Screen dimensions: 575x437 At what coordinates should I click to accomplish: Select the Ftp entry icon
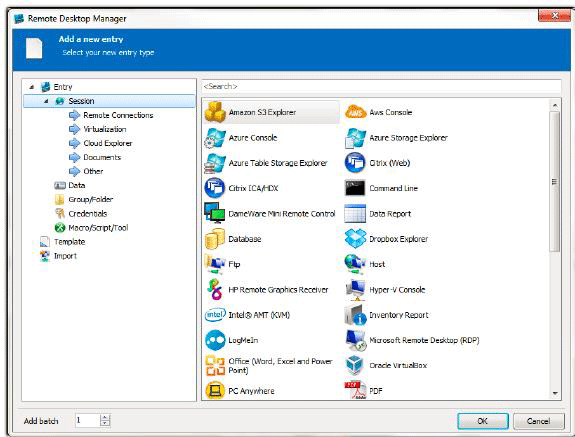(x=215, y=264)
